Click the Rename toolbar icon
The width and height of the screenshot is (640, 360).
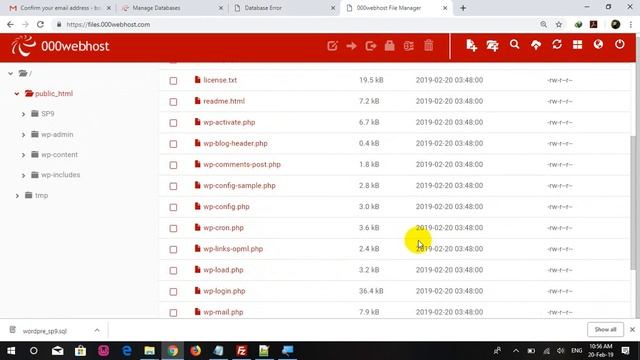coord(409,46)
